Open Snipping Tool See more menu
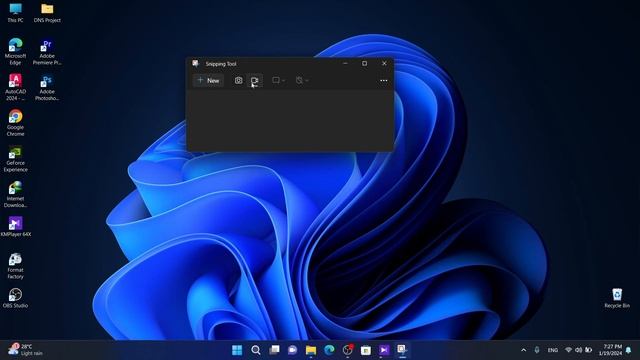Image resolution: width=640 pixels, height=360 pixels. [384, 80]
